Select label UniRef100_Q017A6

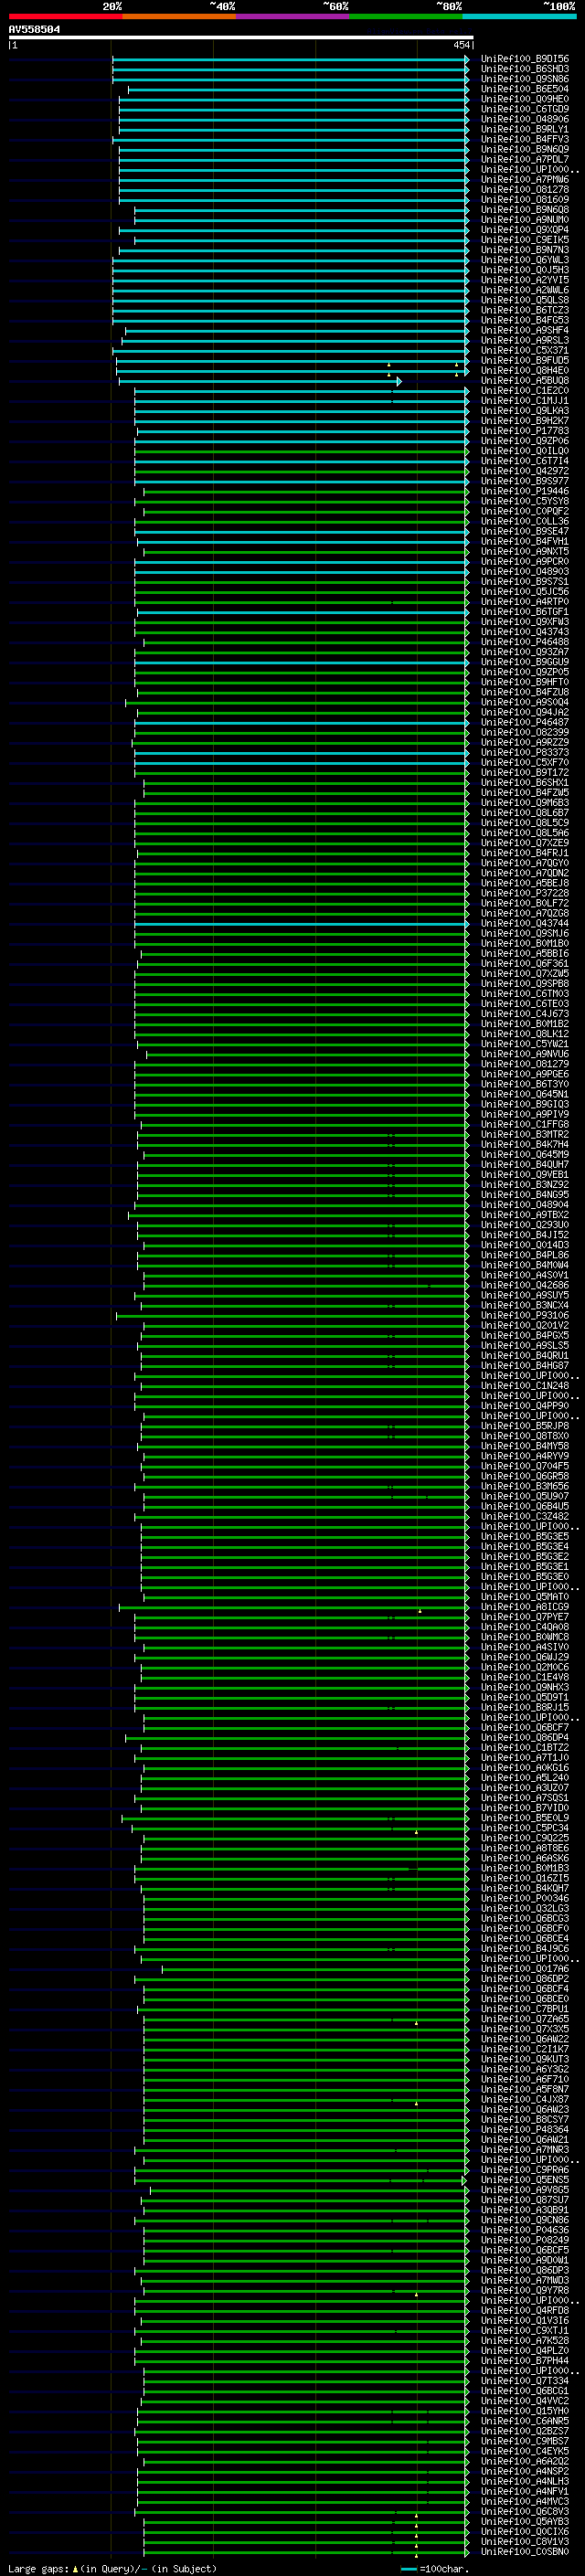click(525, 1968)
